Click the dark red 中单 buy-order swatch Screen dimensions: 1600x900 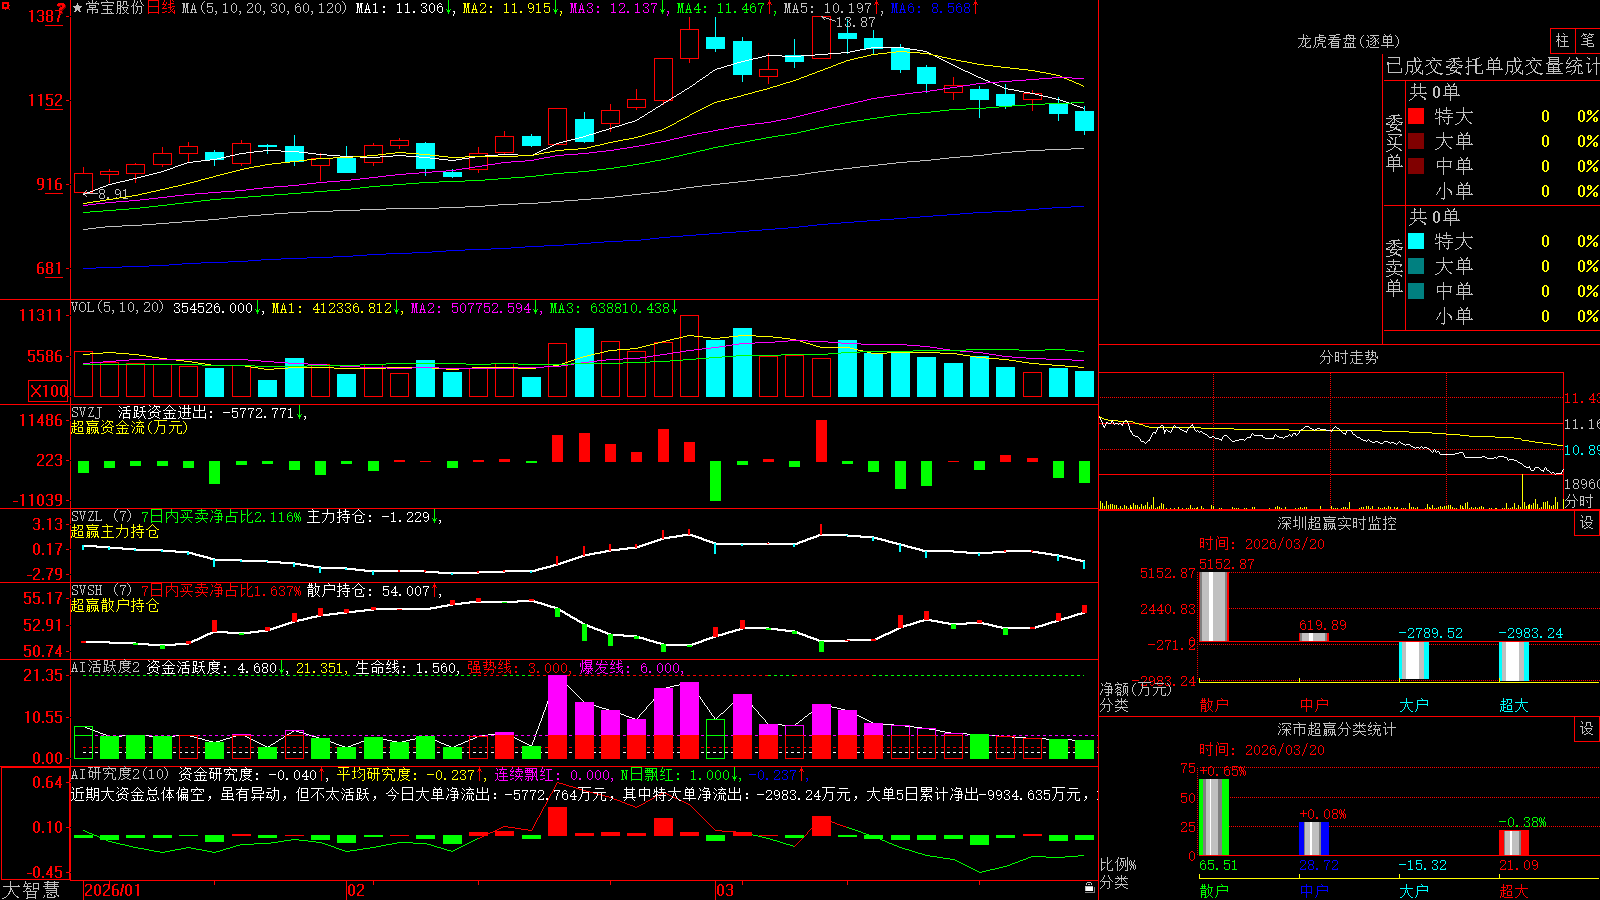(x=1416, y=166)
